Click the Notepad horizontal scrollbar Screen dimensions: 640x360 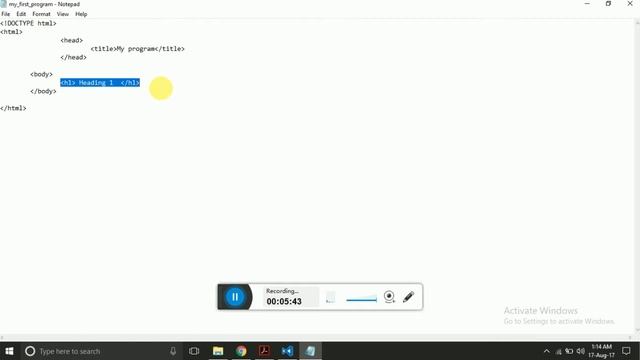tap(316, 338)
